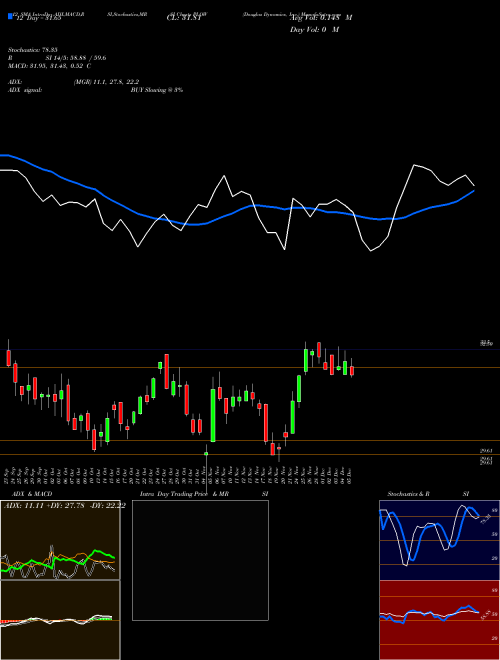Click the tall green candlestick at 05 Nov
The width and height of the screenshot is (500, 660).
tap(213, 415)
